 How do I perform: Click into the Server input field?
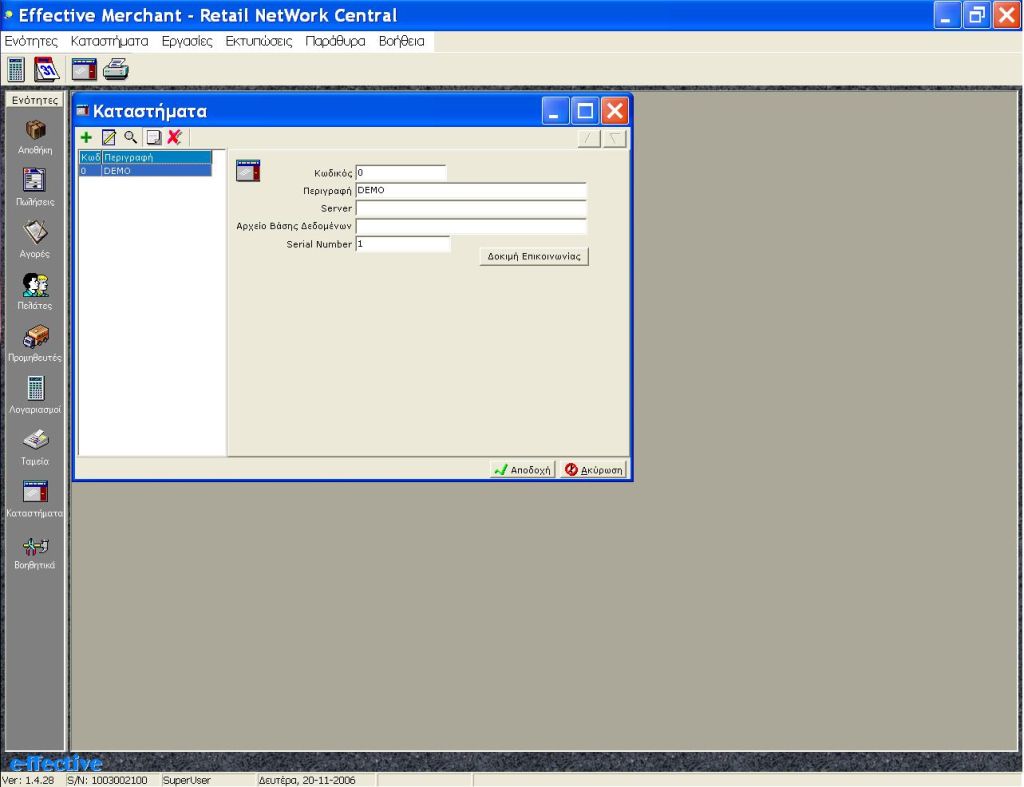[x=470, y=208]
